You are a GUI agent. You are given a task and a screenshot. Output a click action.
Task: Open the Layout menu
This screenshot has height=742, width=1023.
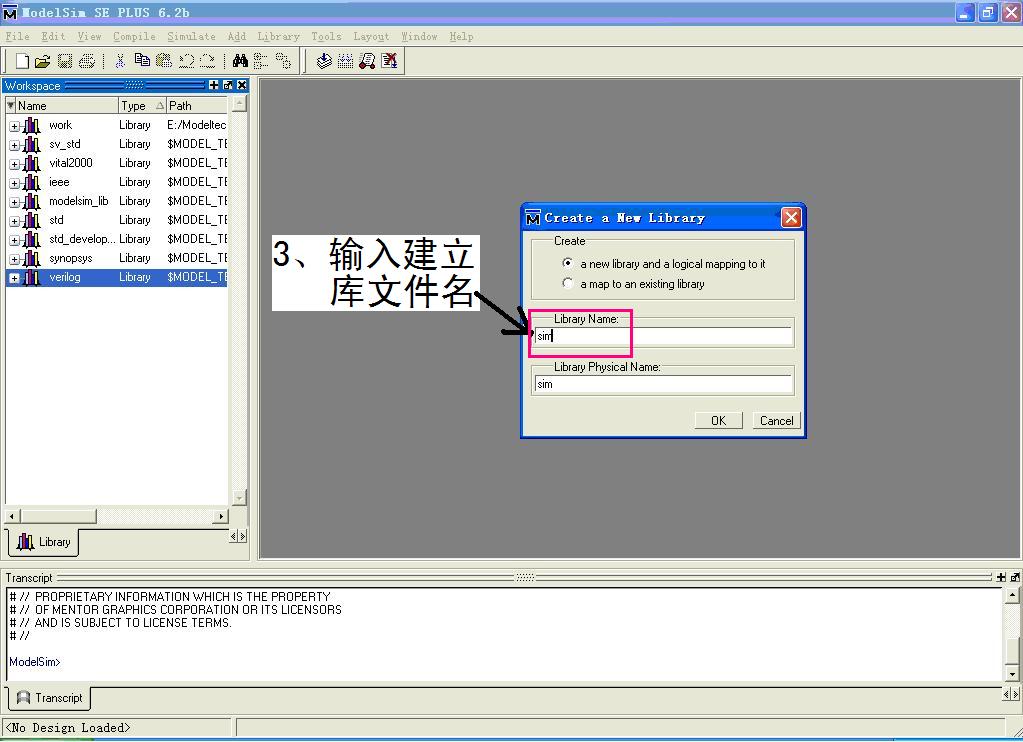click(371, 37)
